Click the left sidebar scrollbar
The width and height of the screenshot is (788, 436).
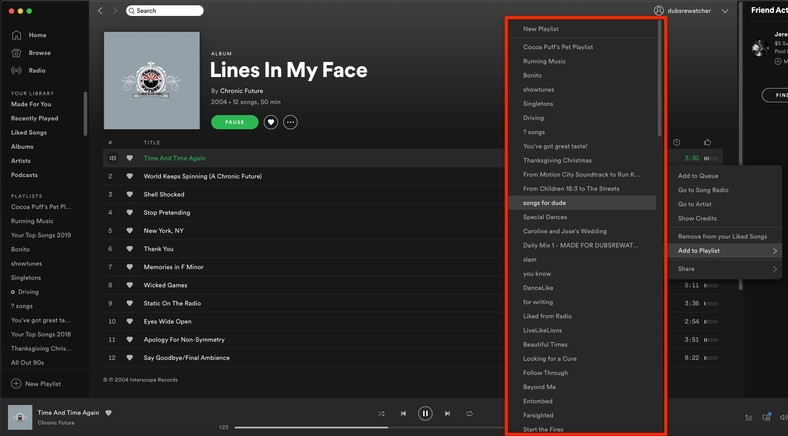pyautogui.click(x=85, y=114)
